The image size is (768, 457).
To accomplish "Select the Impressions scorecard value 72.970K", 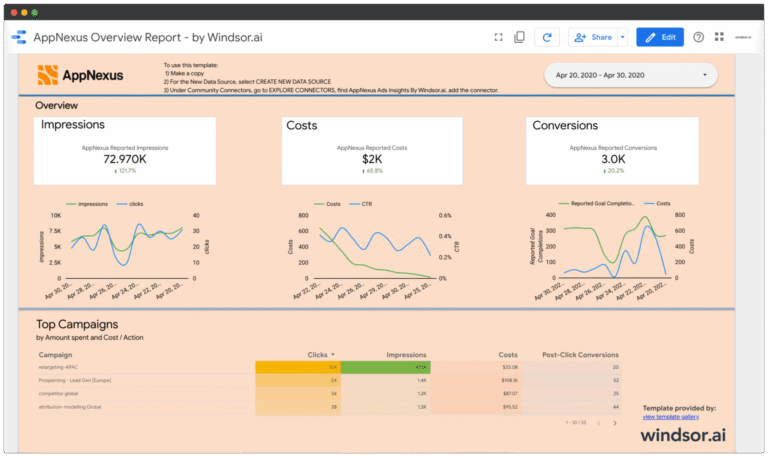I will [125, 159].
